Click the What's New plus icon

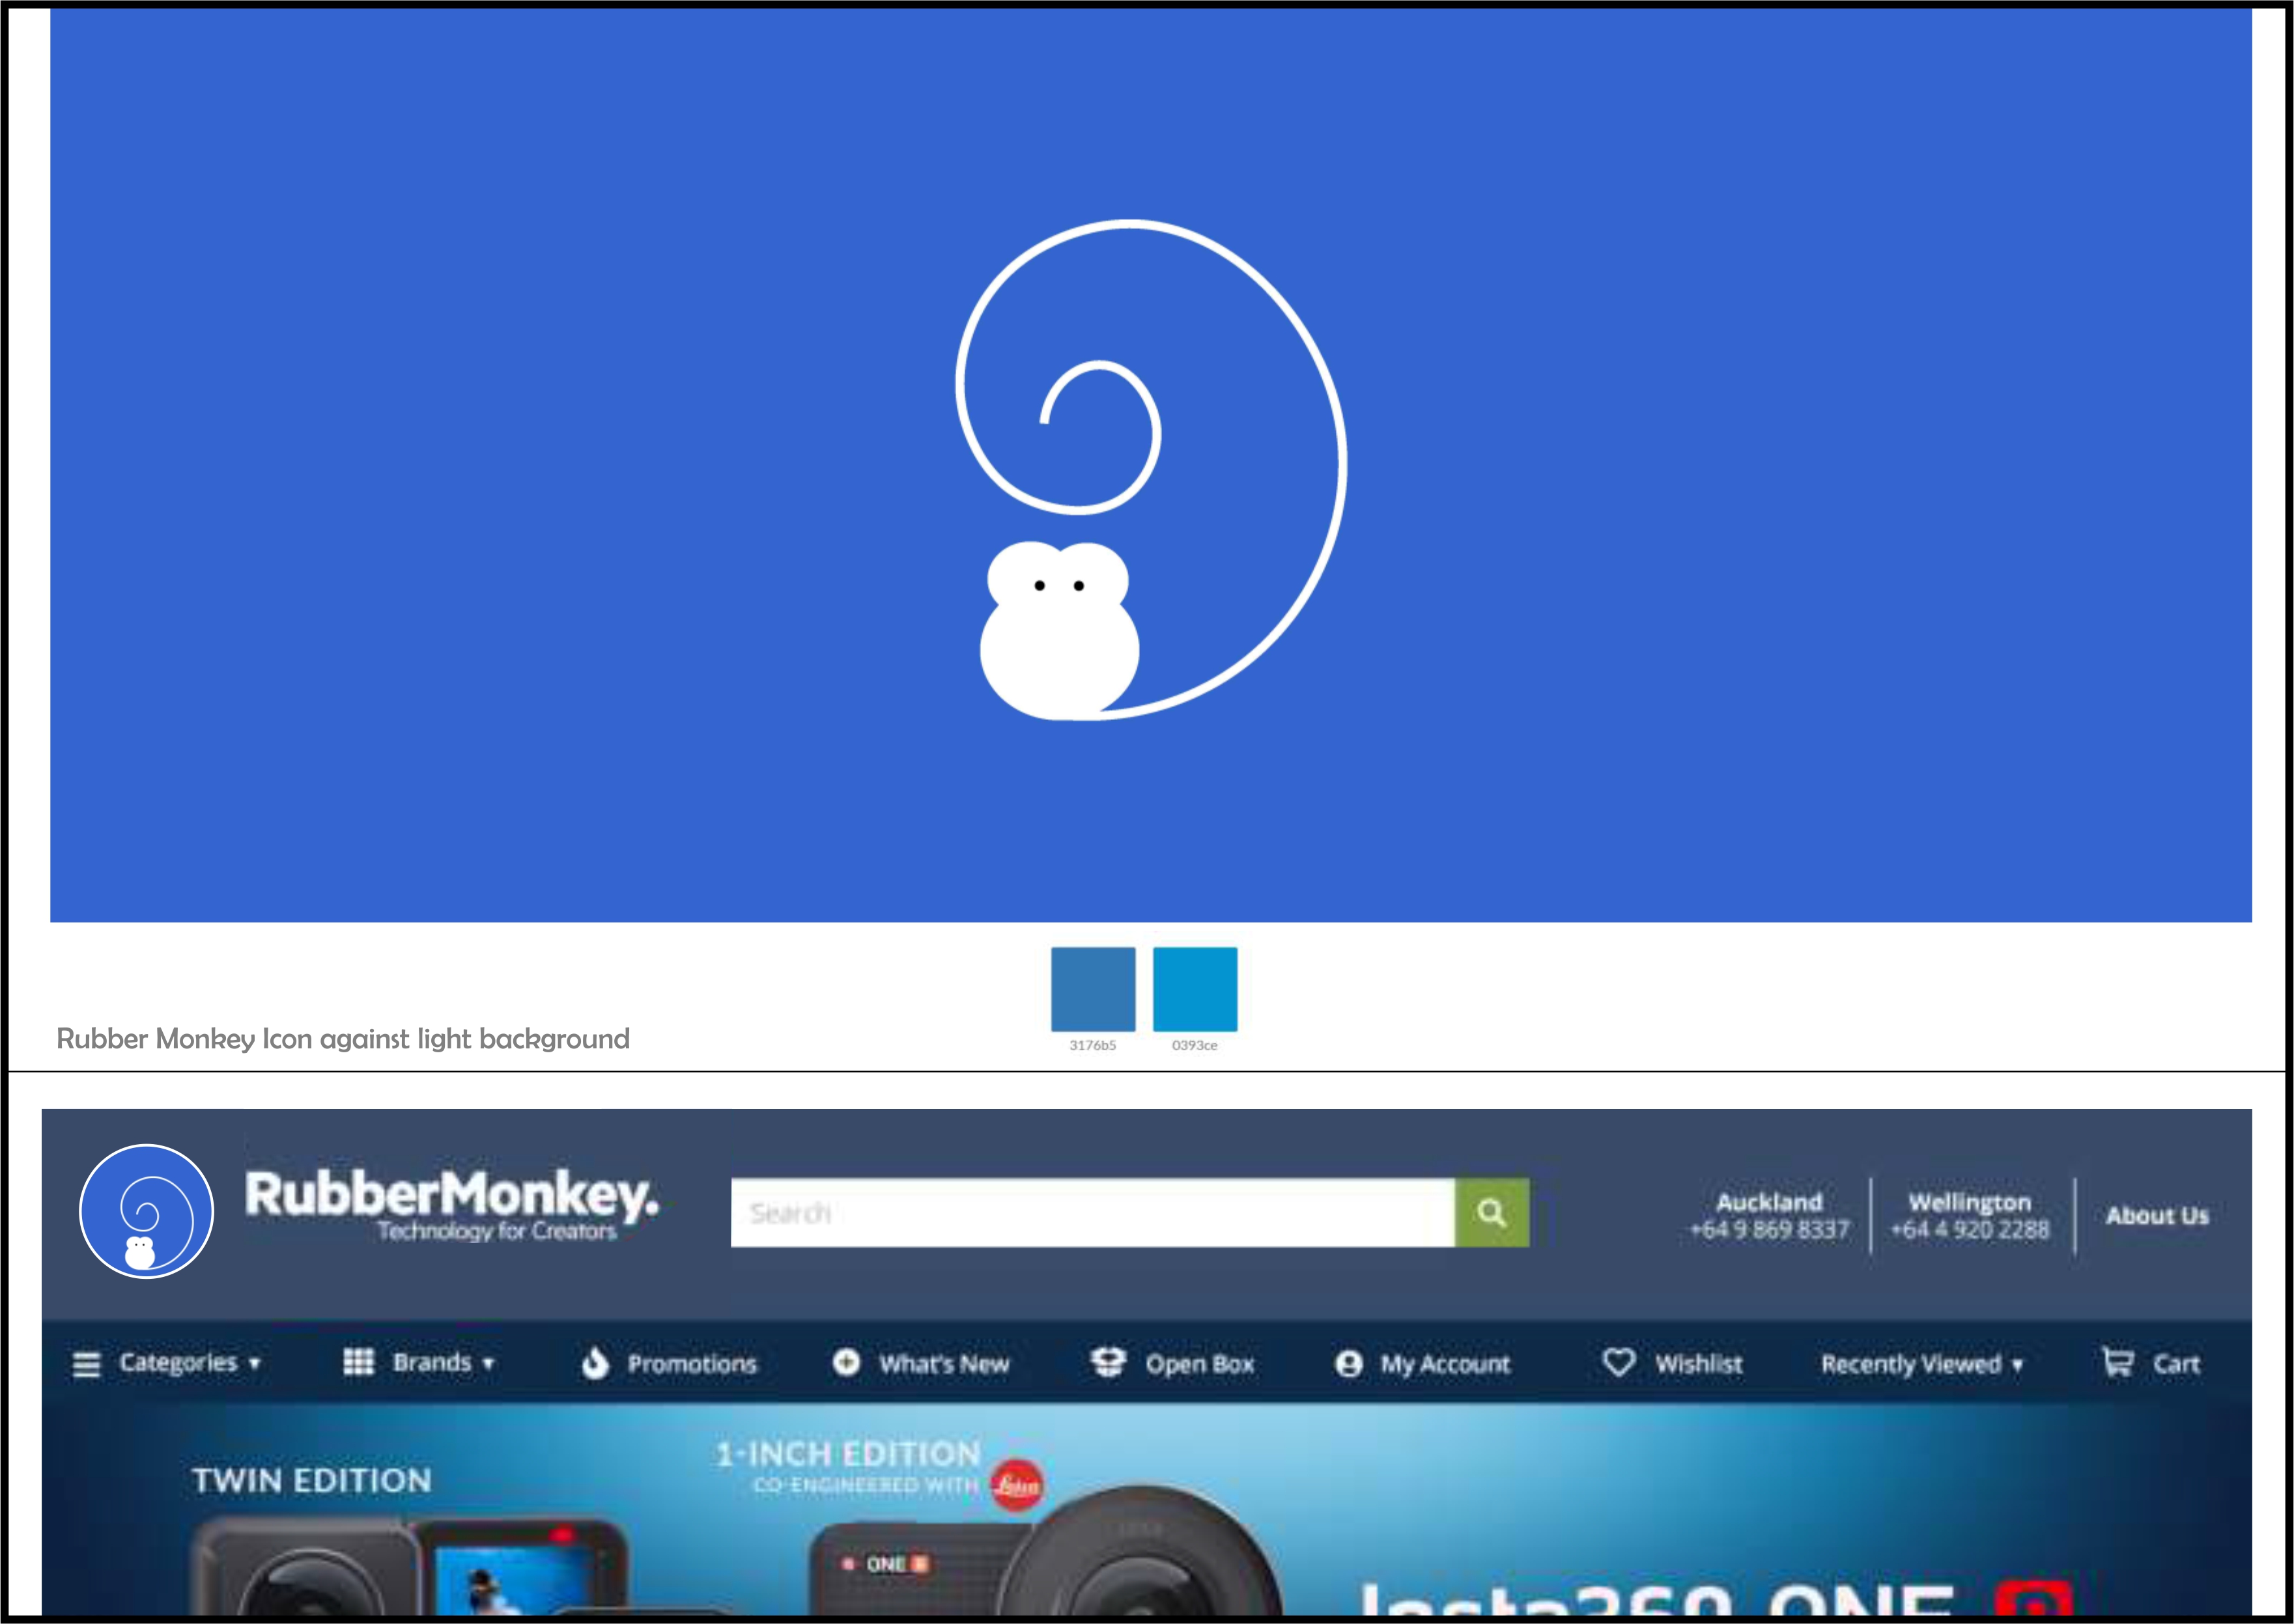coord(846,1362)
